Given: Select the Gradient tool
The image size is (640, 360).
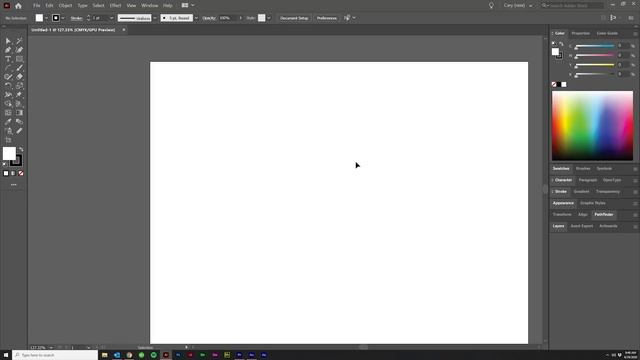Looking at the screenshot, I should point(19,113).
